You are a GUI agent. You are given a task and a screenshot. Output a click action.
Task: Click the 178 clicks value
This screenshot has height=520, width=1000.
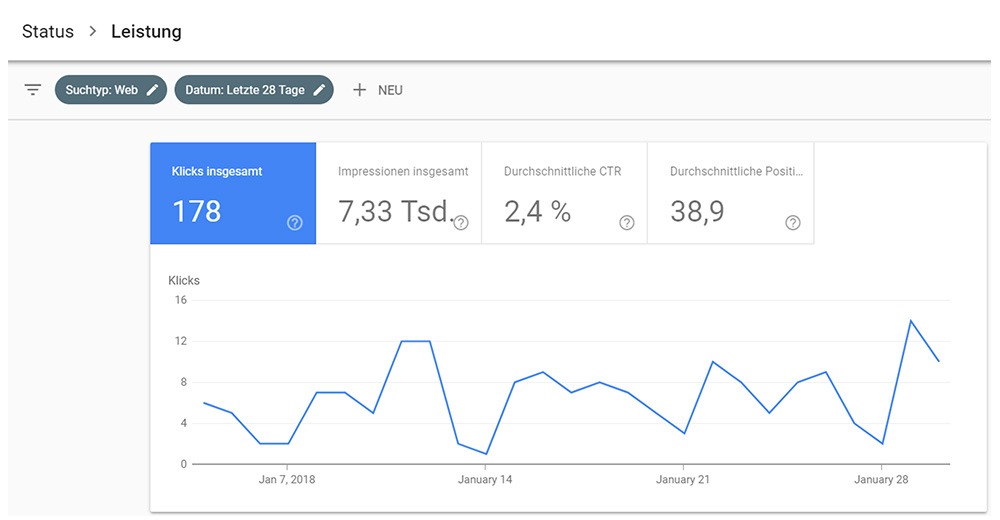click(196, 211)
